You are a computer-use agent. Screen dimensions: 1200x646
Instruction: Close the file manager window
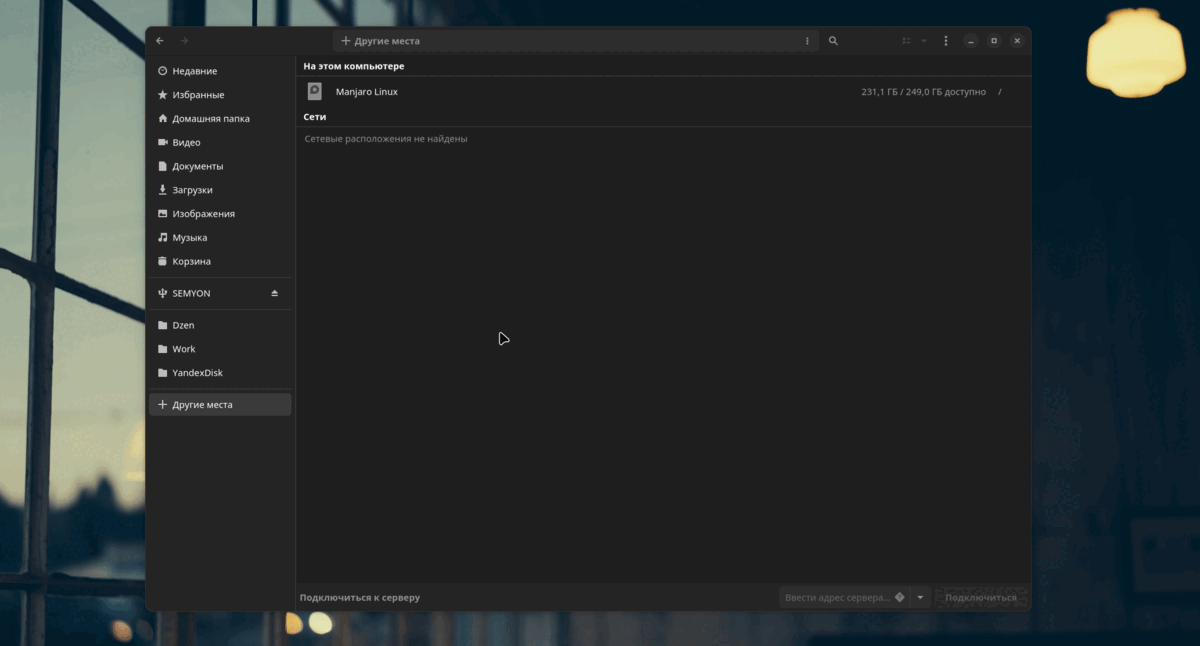coord(1017,41)
